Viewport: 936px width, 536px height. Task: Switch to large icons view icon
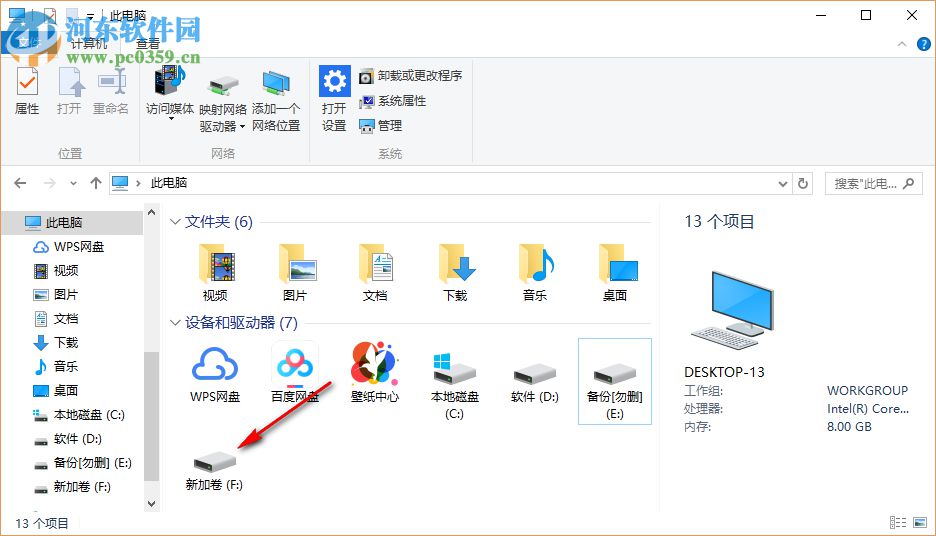click(x=920, y=523)
